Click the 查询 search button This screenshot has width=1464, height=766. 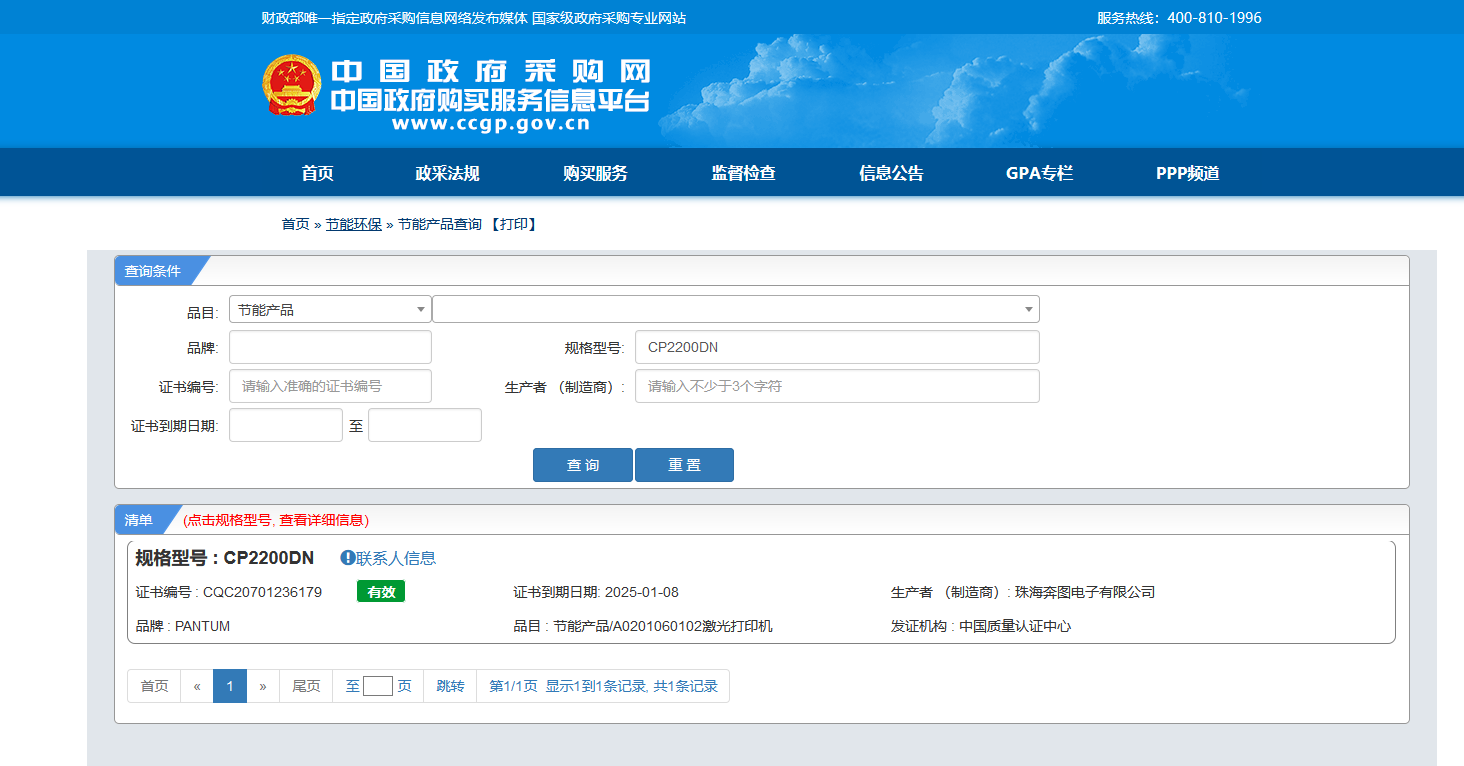[583, 465]
